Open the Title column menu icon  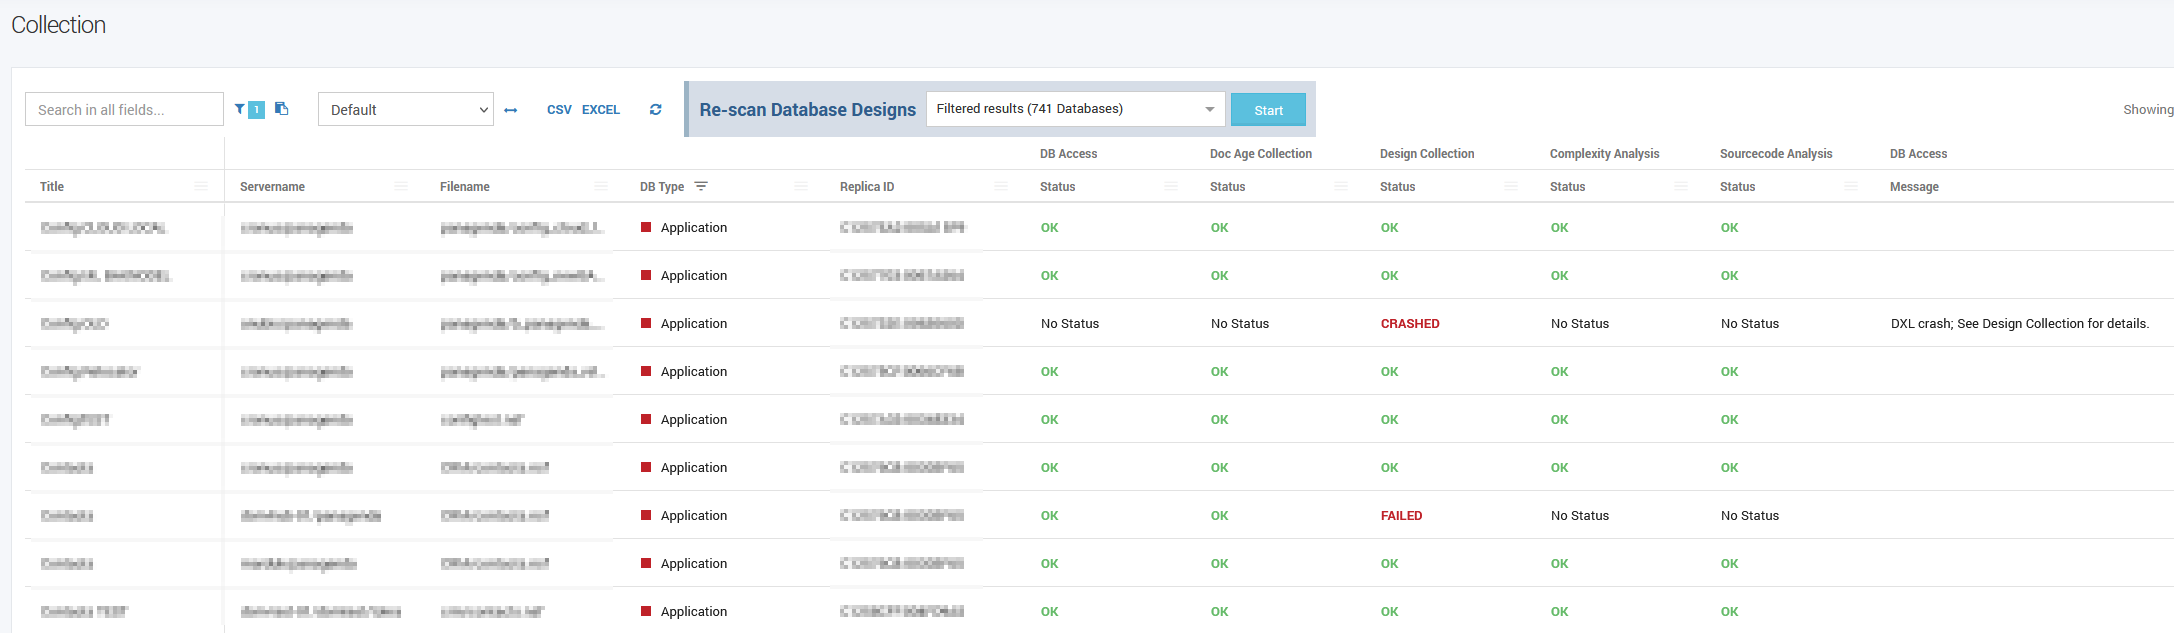(201, 187)
